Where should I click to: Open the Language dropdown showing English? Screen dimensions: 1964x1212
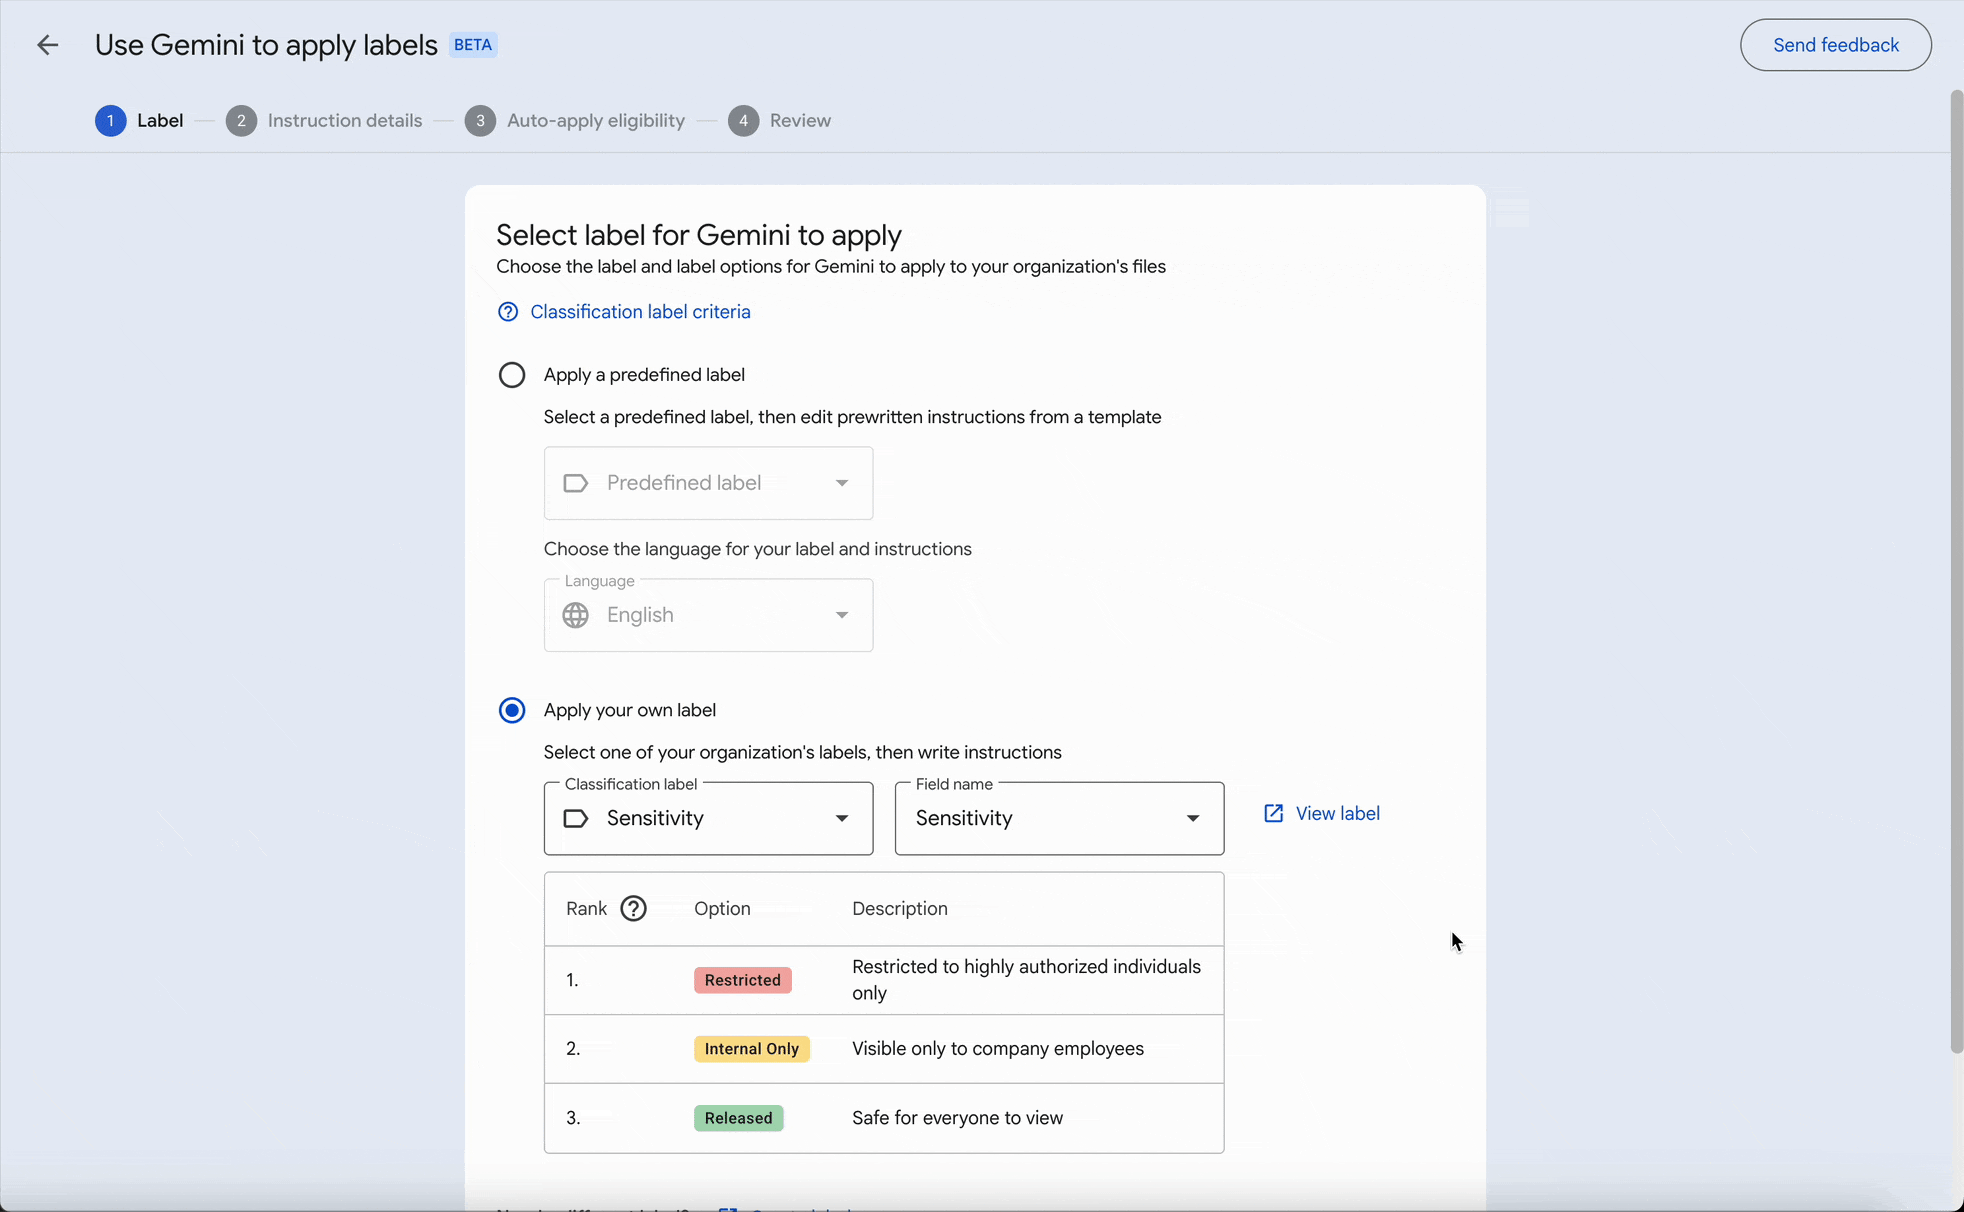point(708,615)
